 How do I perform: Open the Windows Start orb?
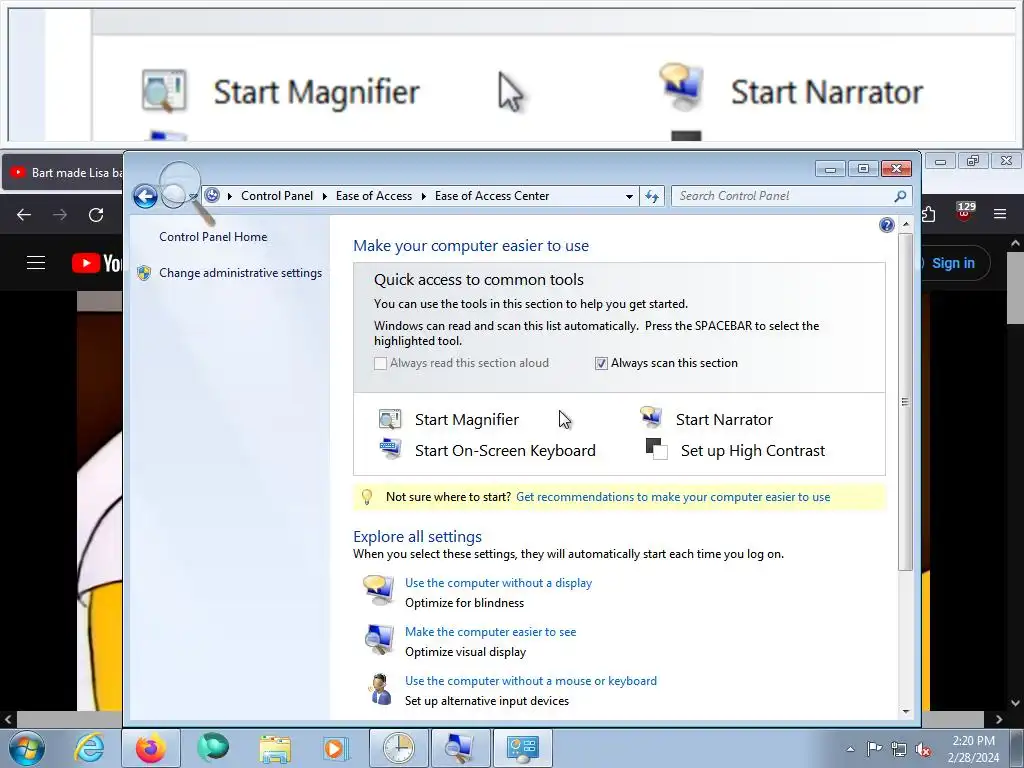[x=27, y=748]
